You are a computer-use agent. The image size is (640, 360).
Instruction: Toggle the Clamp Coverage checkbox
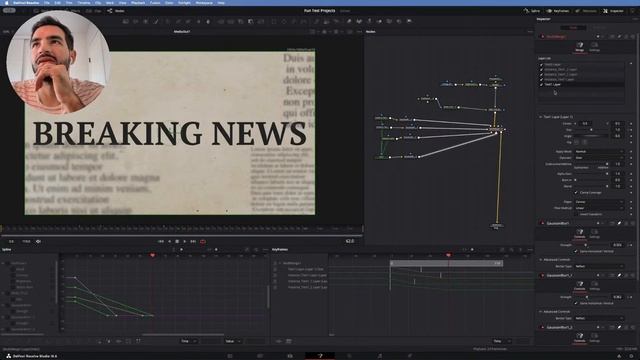click(576, 192)
